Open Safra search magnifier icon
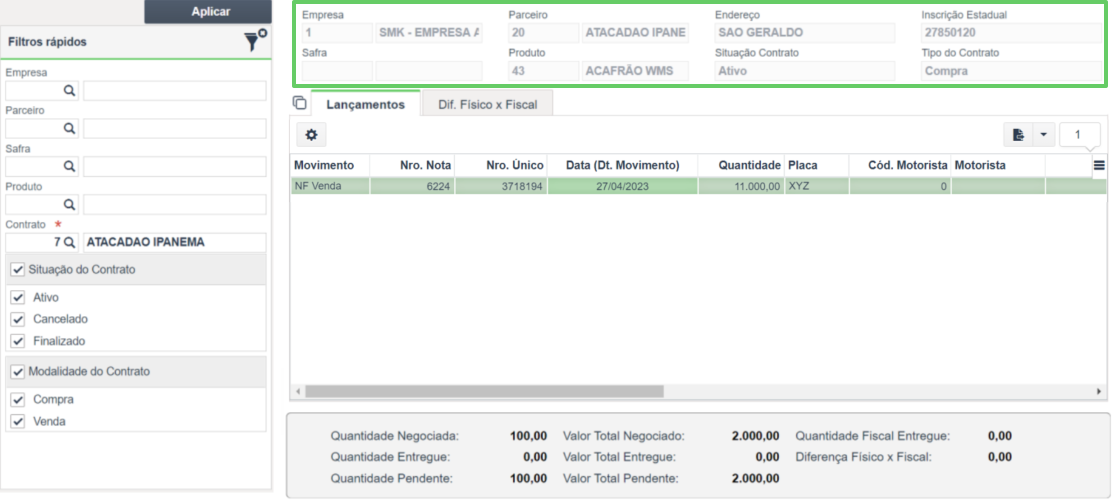The height and width of the screenshot is (500, 1114). (x=69, y=166)
